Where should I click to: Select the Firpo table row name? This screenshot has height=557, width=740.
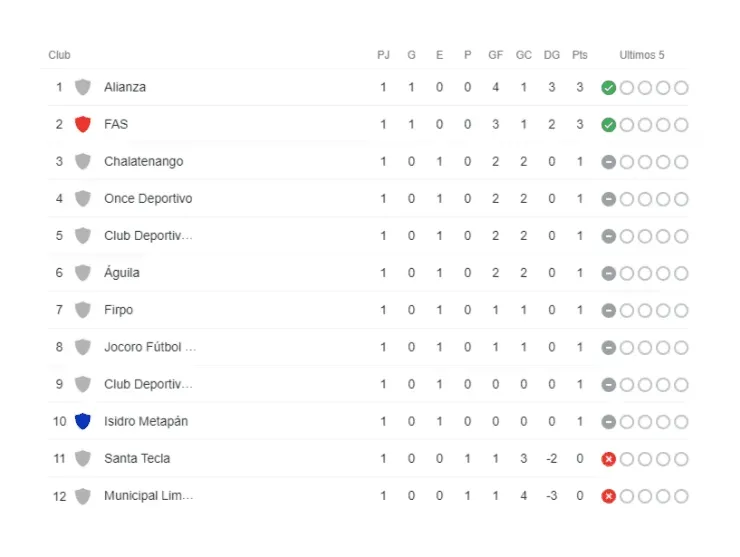coord(118,310)
